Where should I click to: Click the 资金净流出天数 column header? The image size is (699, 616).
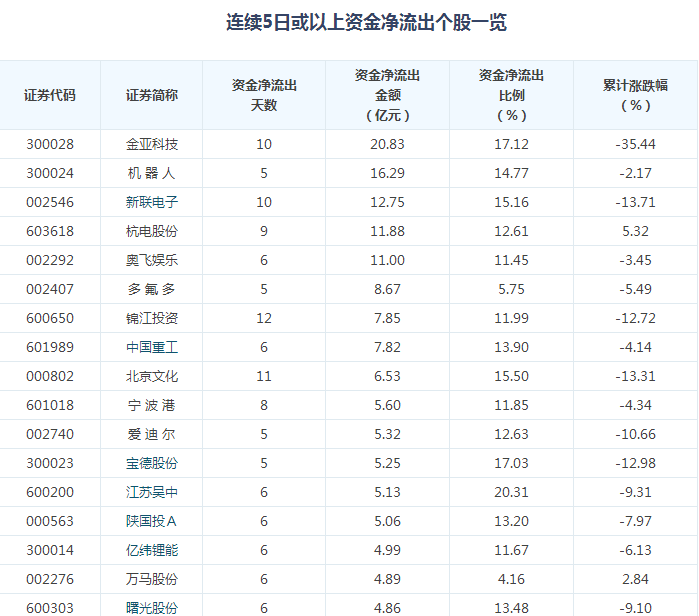click(264, 95)
